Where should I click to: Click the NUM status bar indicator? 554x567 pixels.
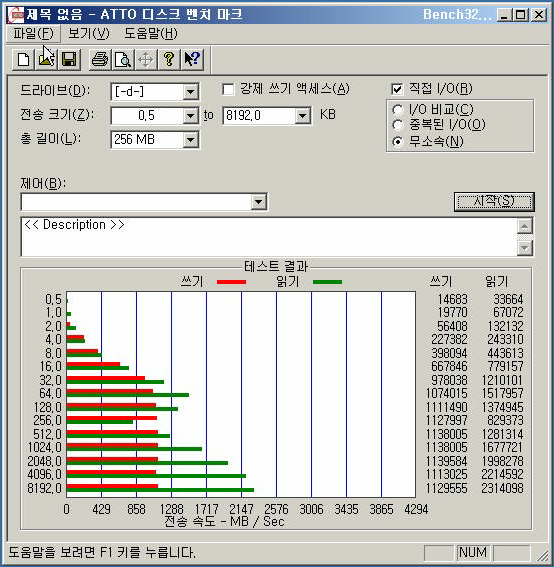(x=473, y=553)
